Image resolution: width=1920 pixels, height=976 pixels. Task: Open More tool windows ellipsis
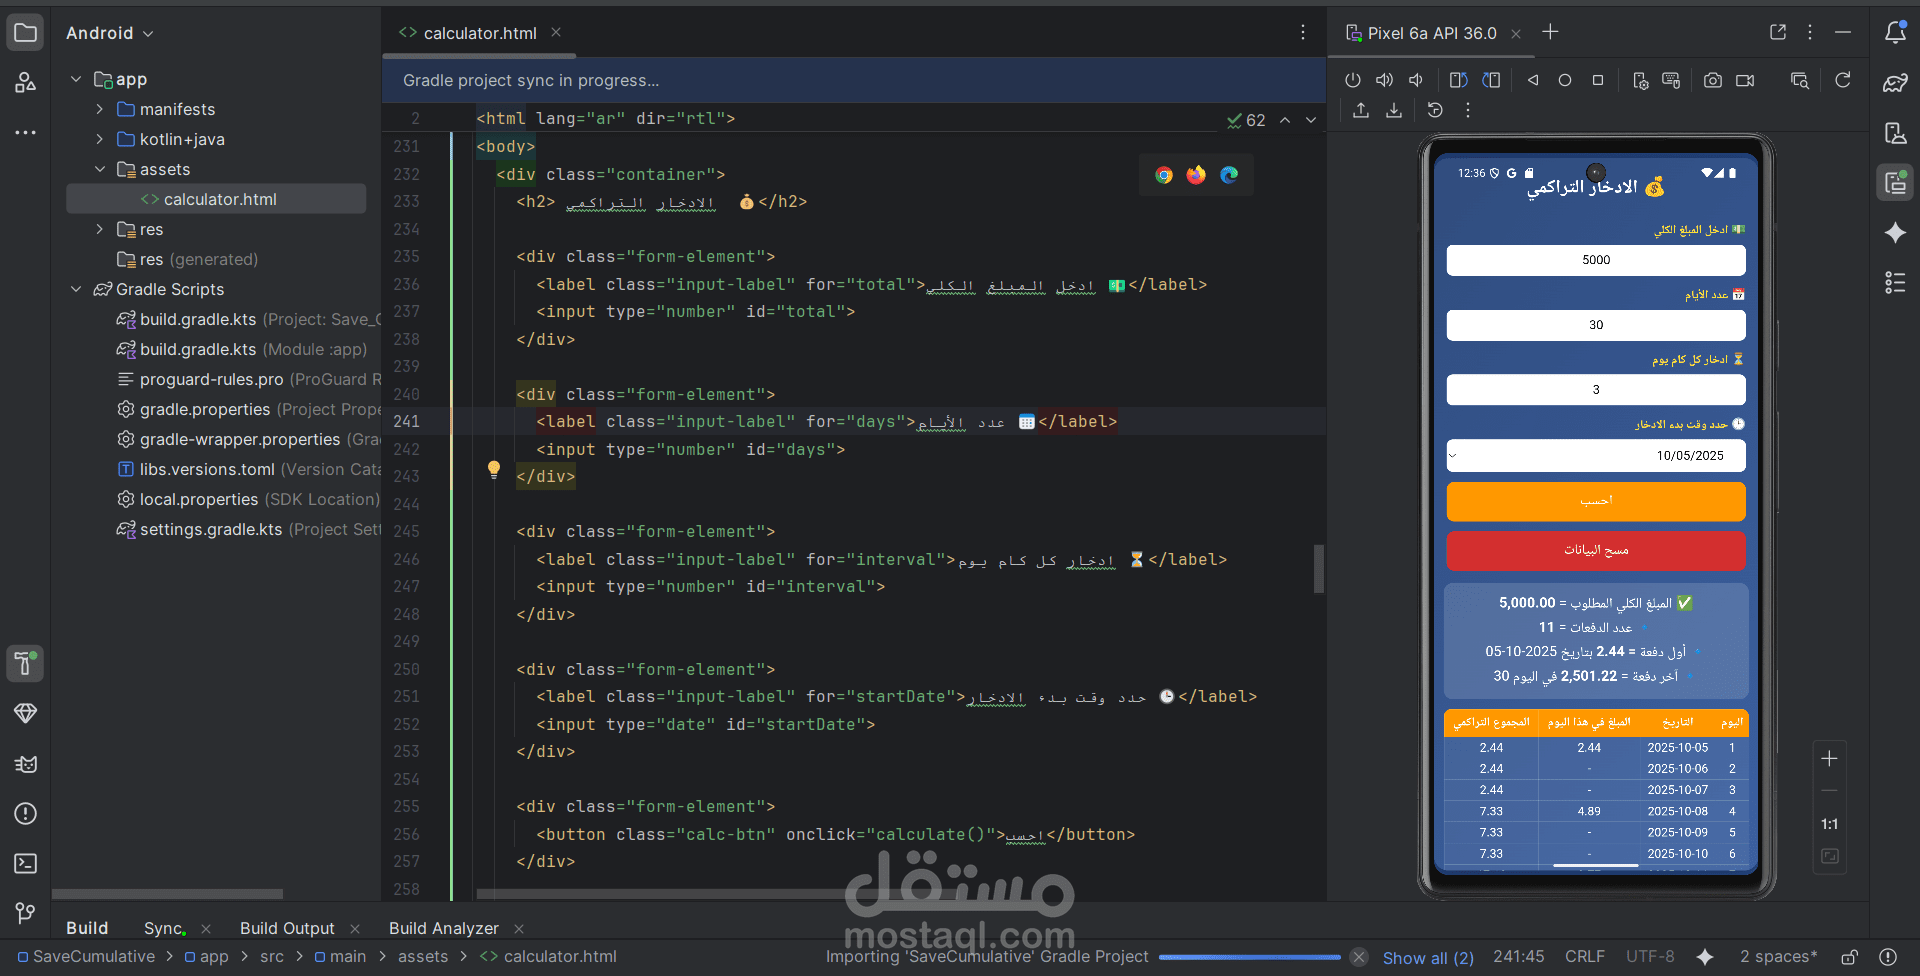pyautogui.click(x=25, y=132)
